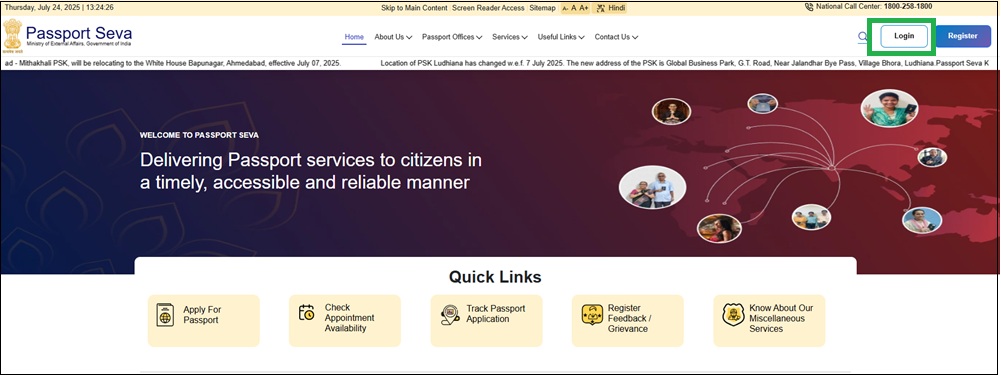Increase font size with A+ control
The width and height of the screenshot is (1001, 377).
(x=583, y=8)
